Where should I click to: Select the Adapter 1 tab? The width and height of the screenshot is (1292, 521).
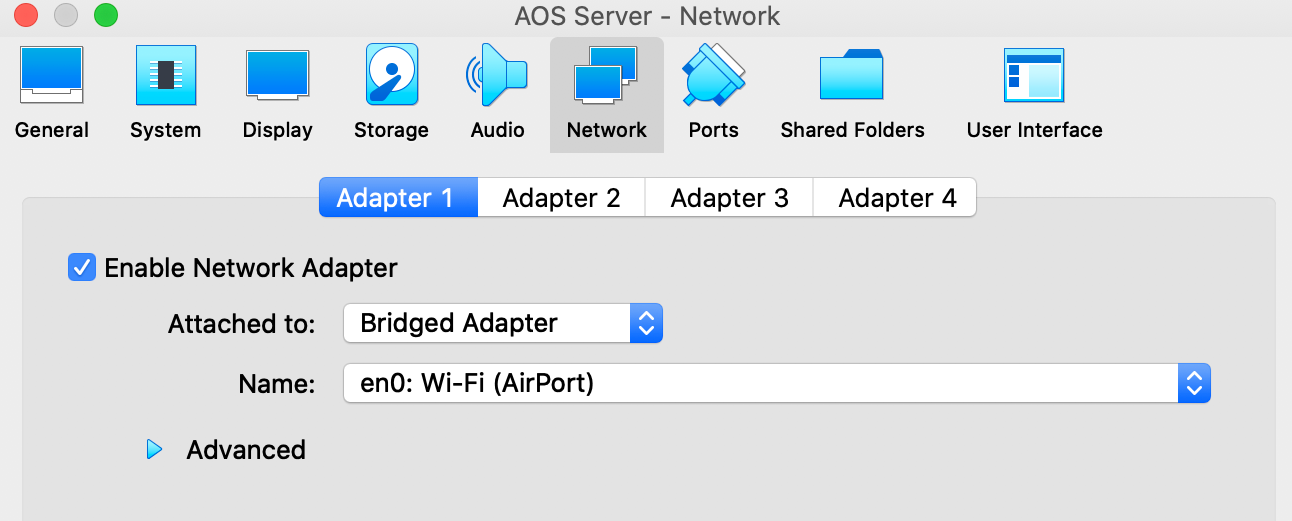[x=395, y=198]
